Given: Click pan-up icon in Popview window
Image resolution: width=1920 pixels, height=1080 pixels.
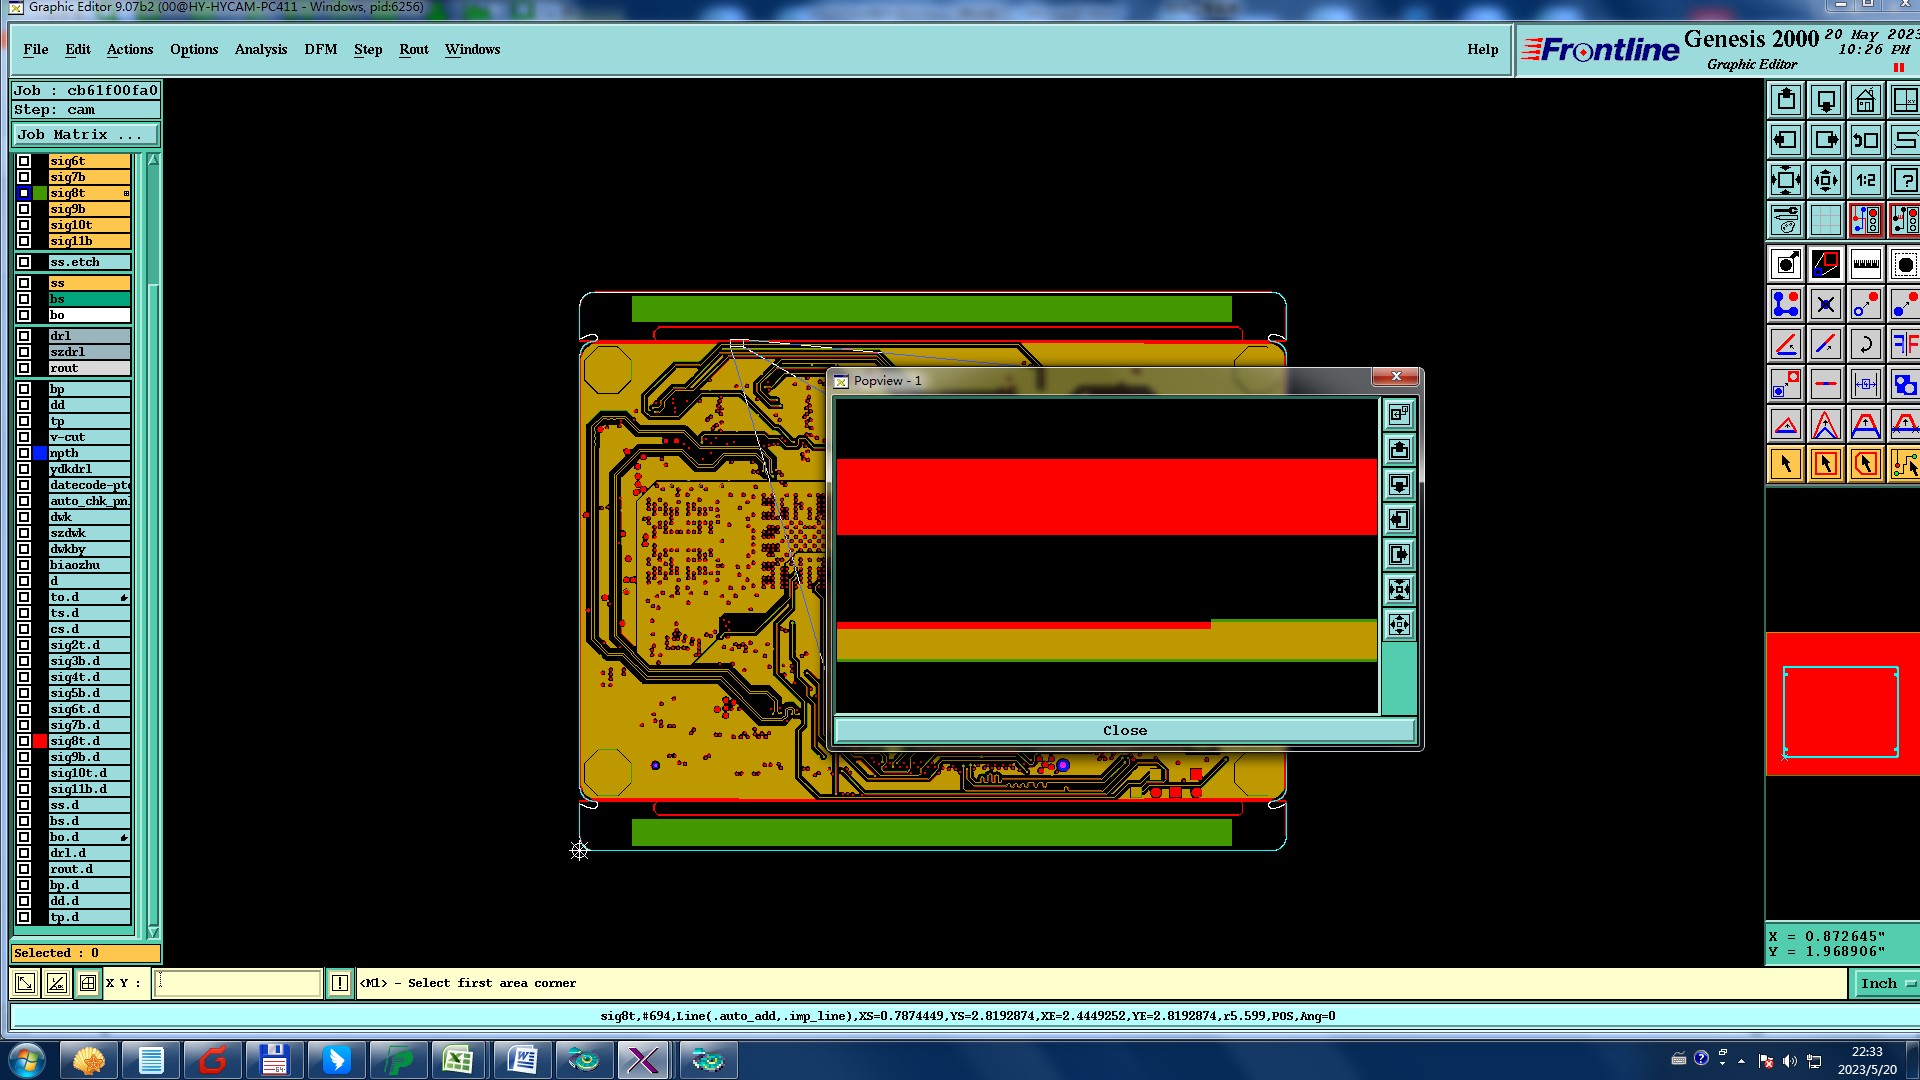Looking at the screenshot, I should [x=1399, y=449].
